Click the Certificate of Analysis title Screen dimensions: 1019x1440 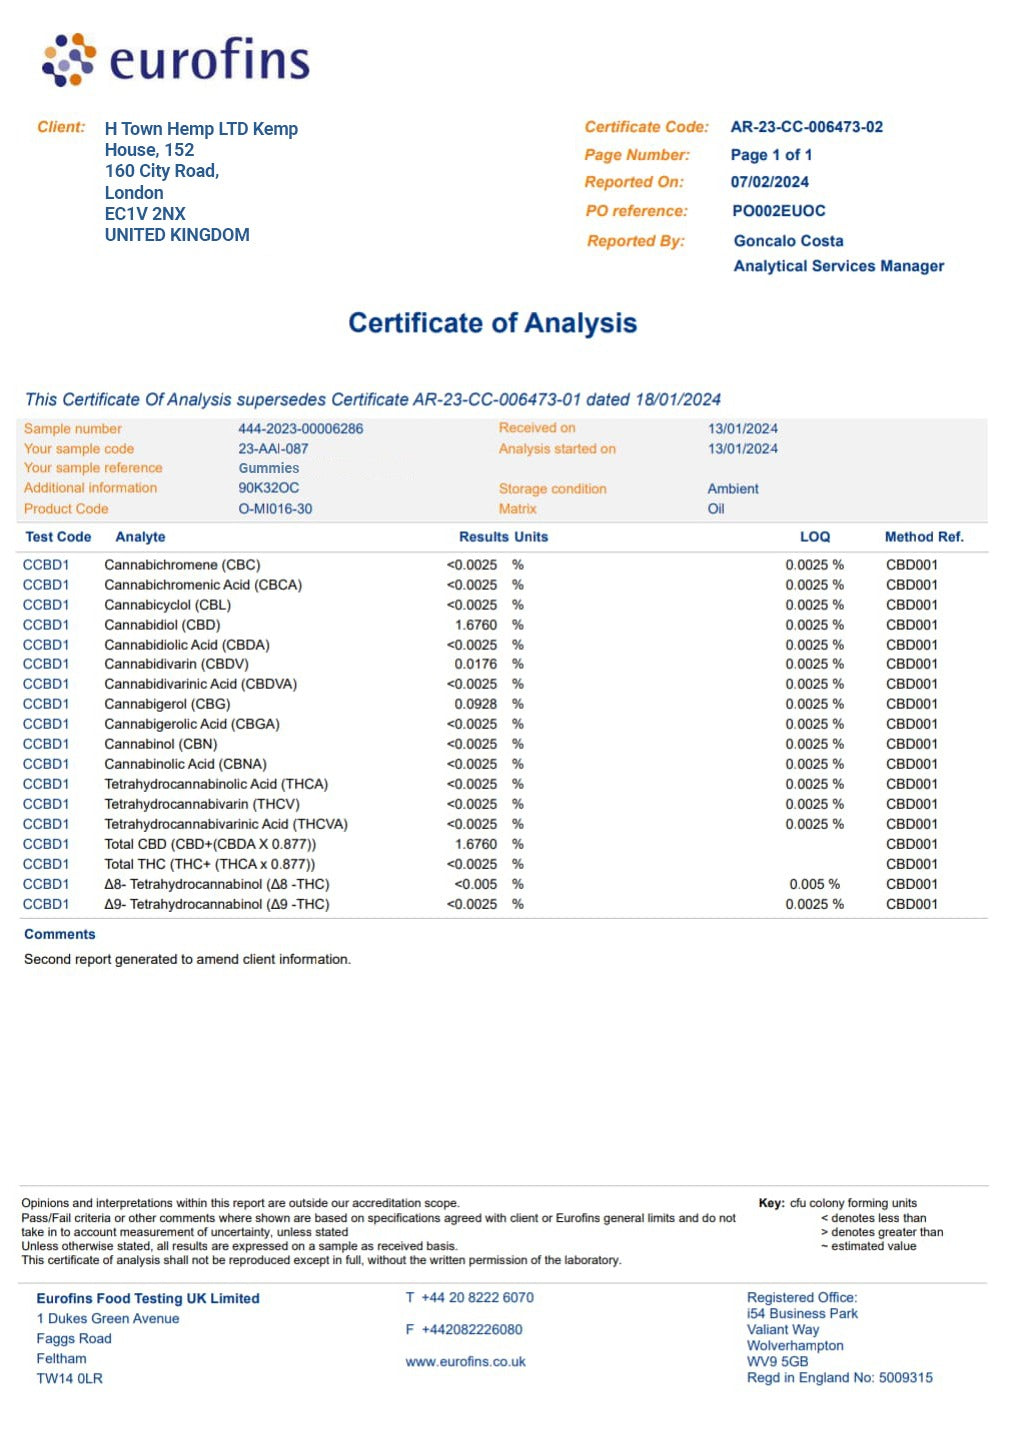[492, 323]
